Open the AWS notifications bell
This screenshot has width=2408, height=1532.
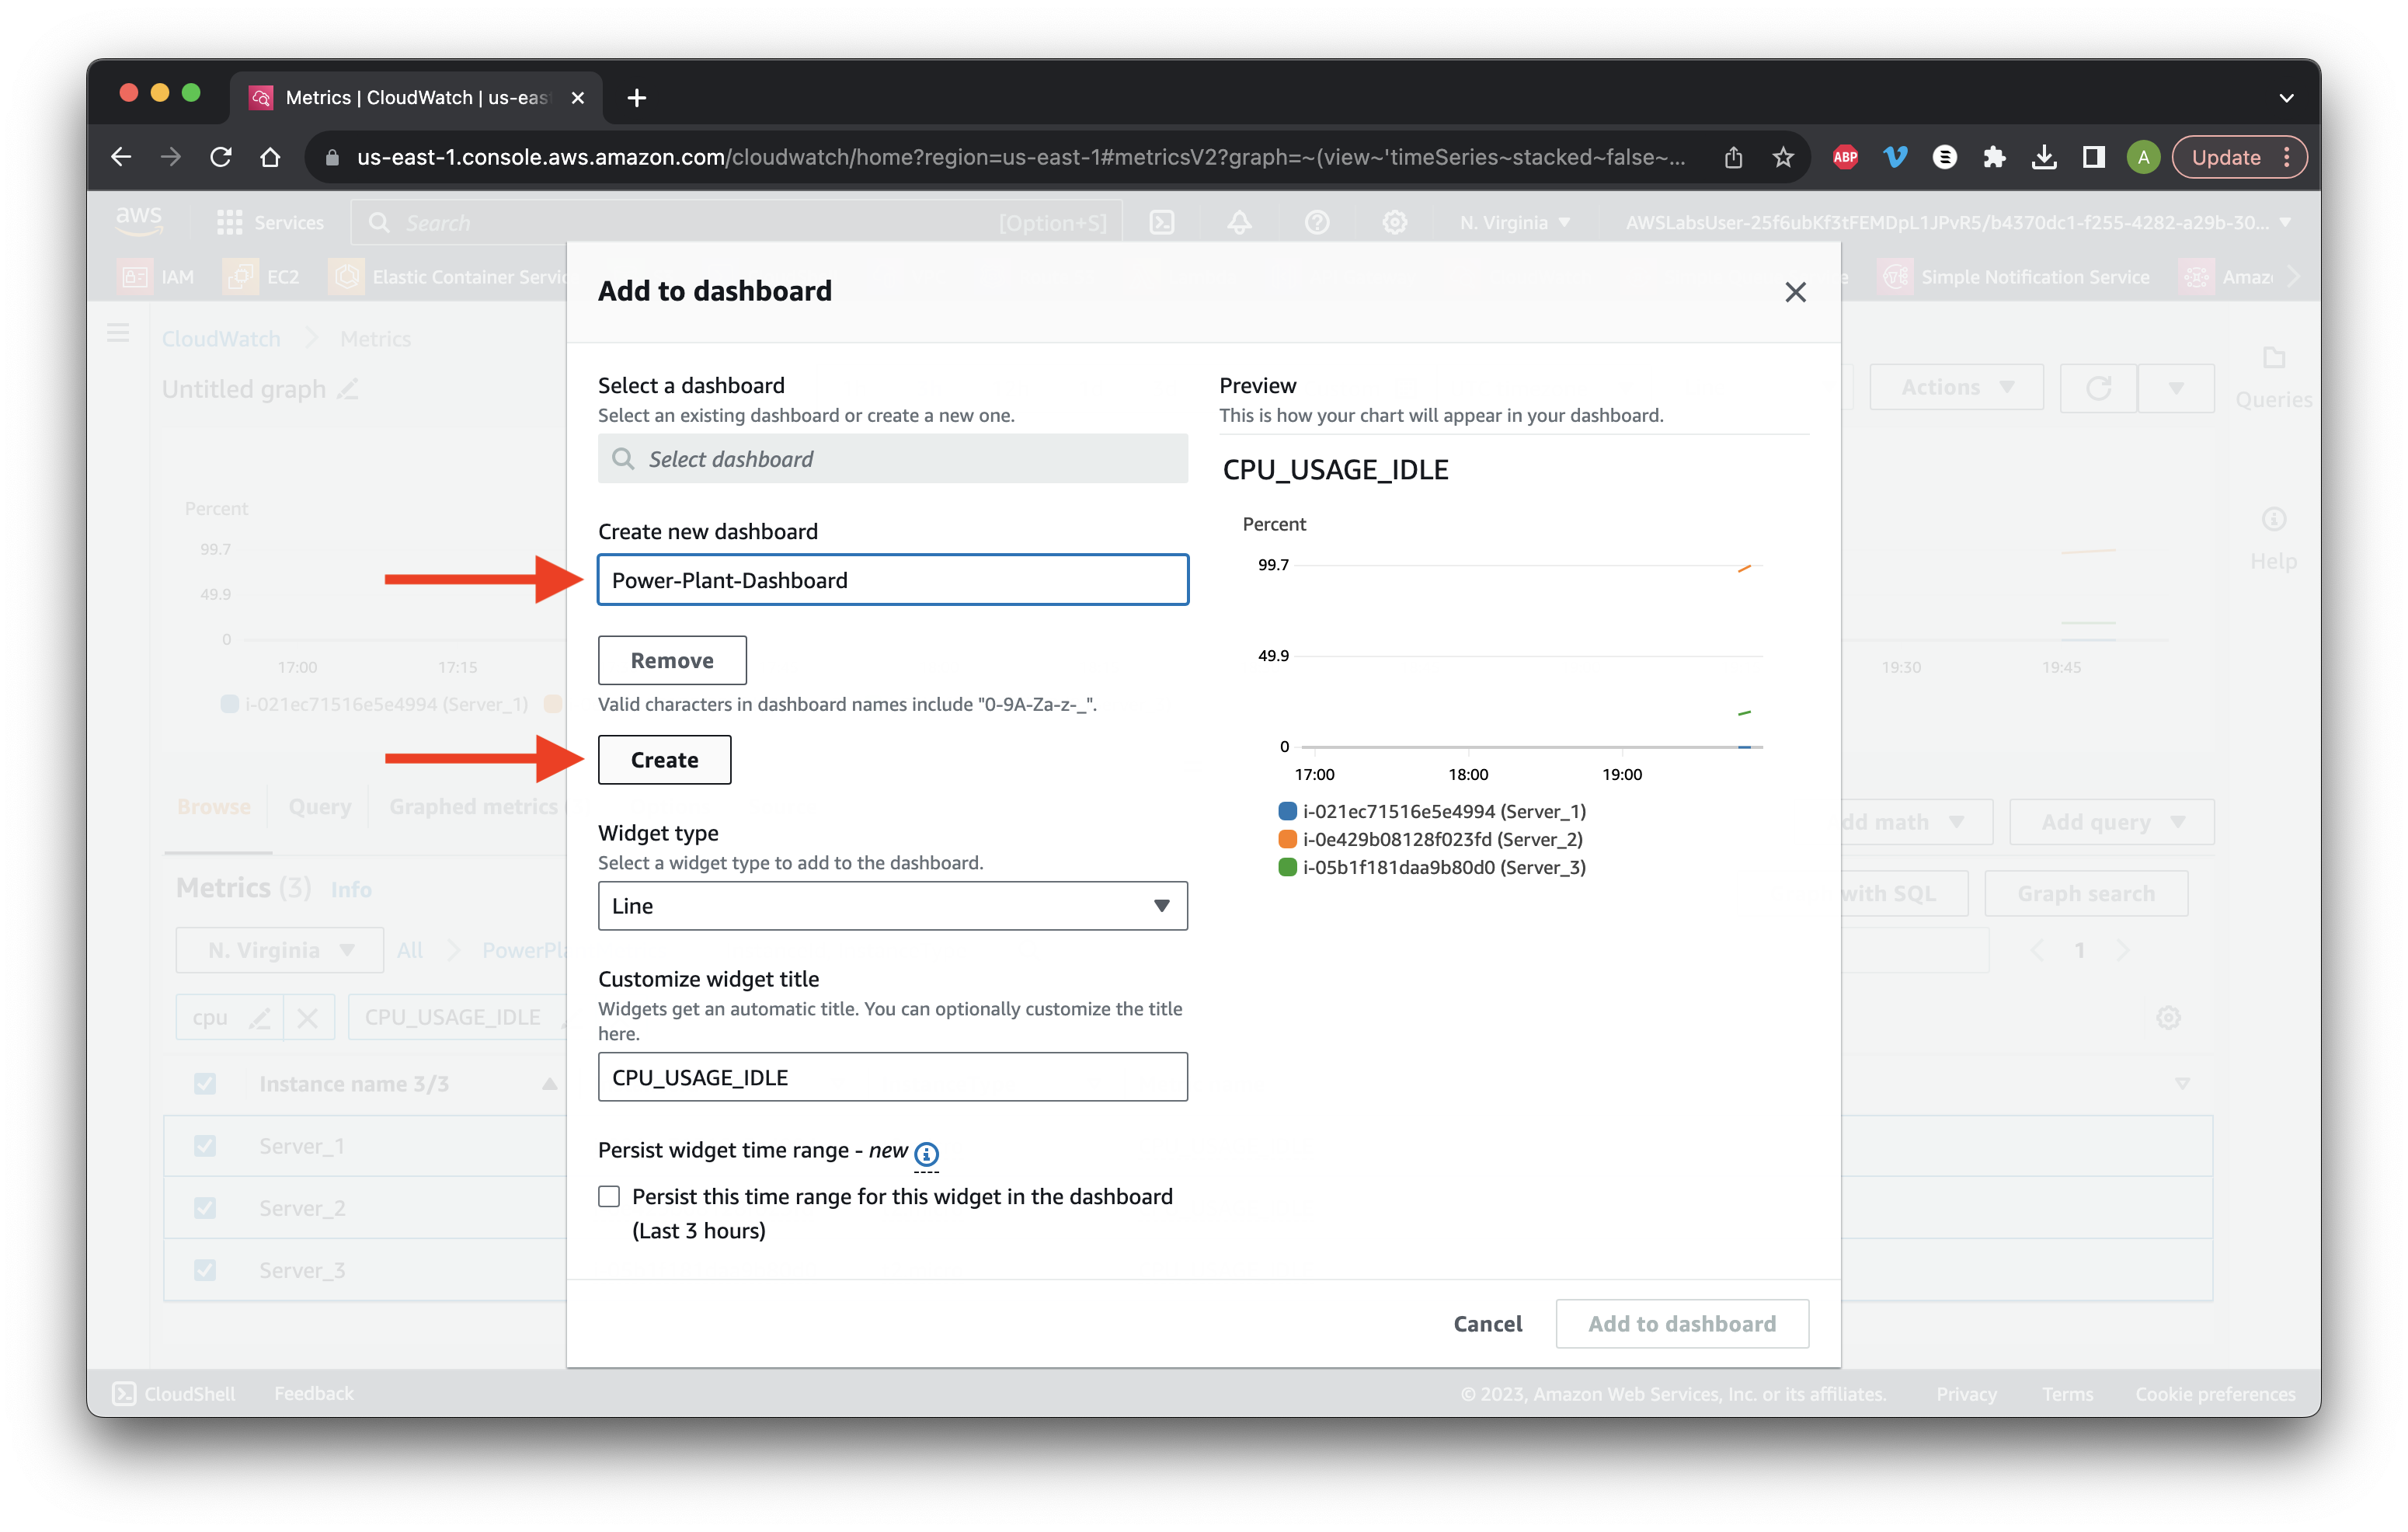click(1239, 222)
